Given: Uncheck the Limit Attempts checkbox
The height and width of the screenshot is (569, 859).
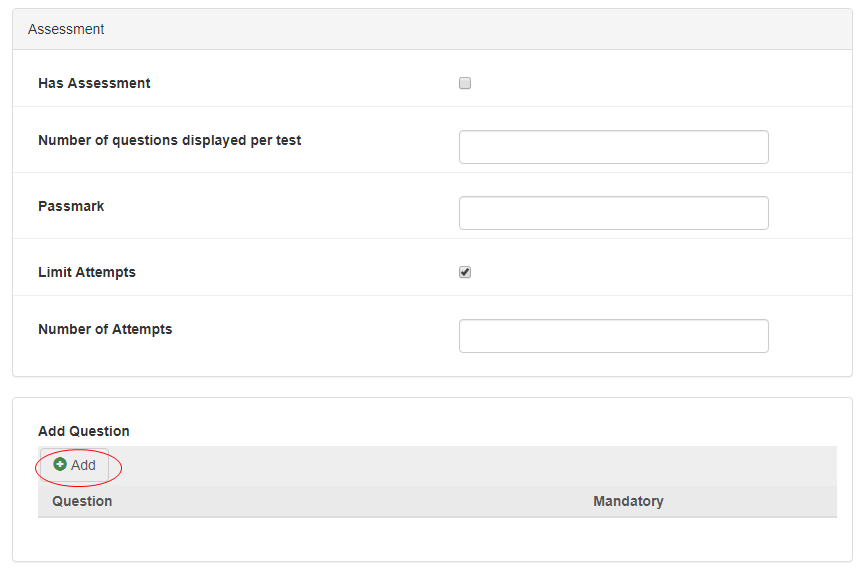Looking at the screenshot, I should tap(465, 272).
